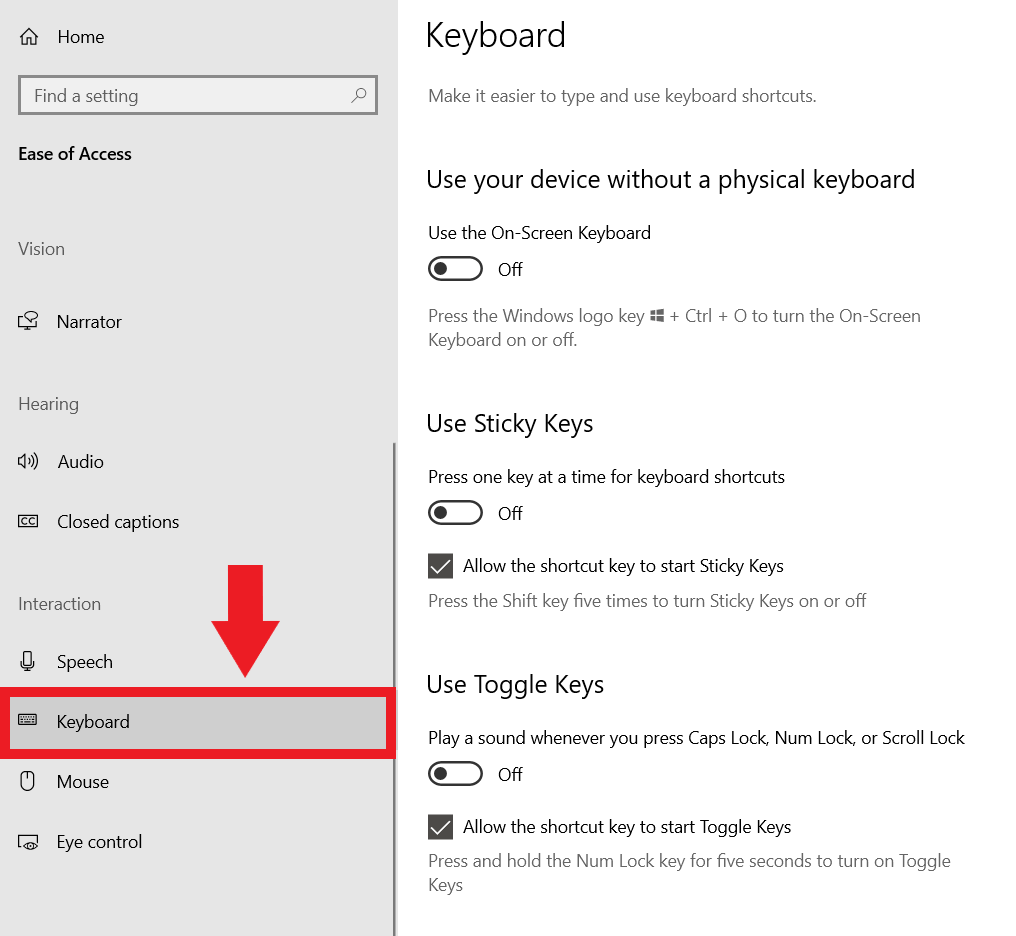This screenshot has width=1016, height=936.
Task: Click the Narrator icon in sidebar
Action: pos(28,322)
